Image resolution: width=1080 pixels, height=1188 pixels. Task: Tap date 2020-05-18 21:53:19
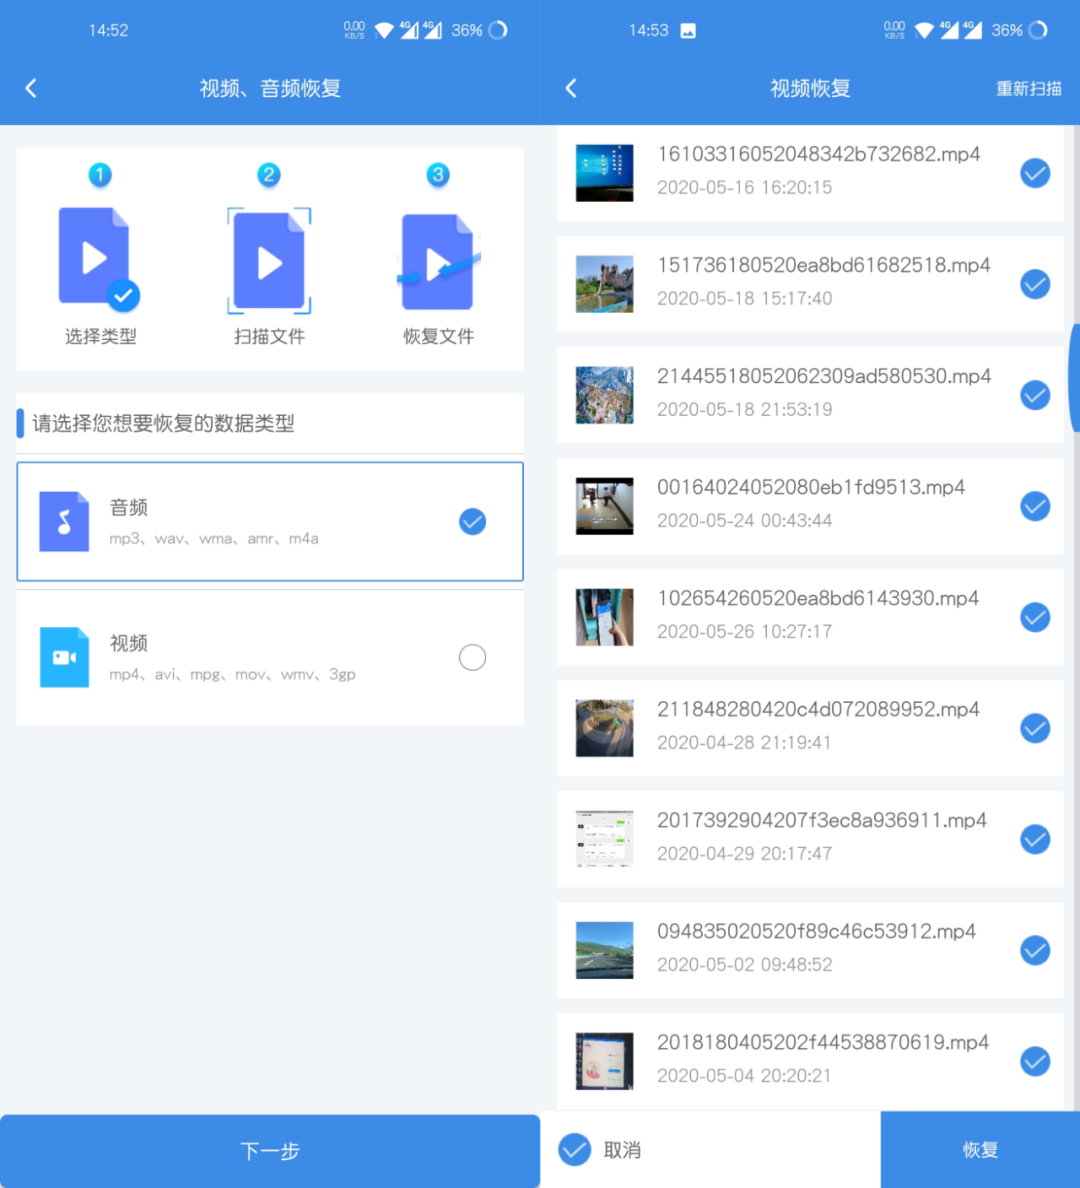click(744, 409)
